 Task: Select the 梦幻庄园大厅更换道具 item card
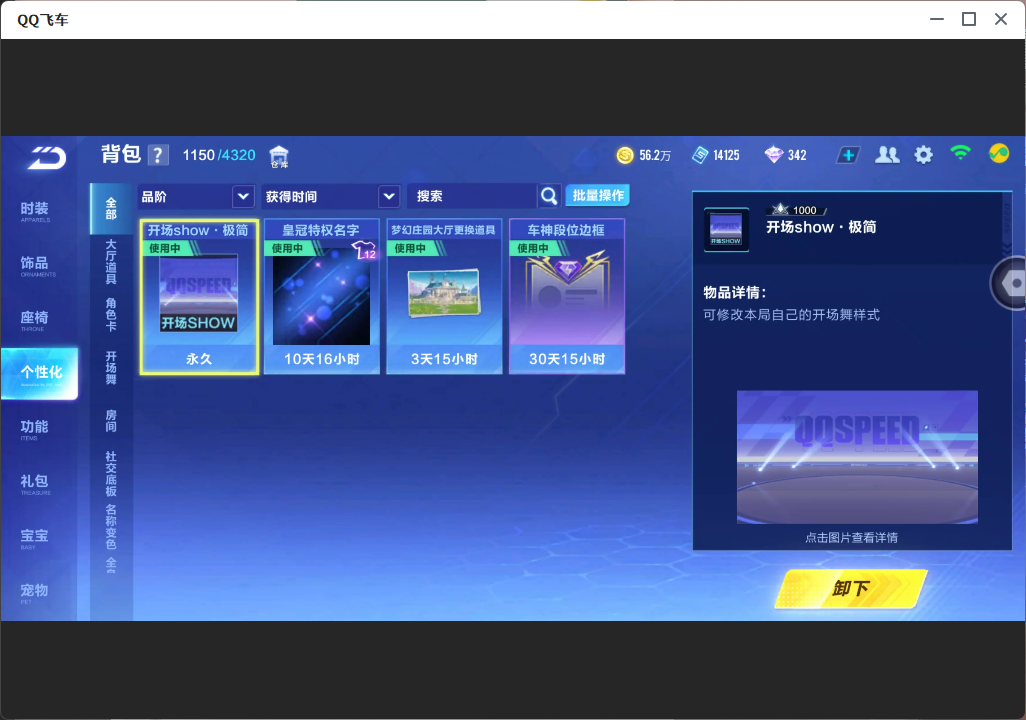(x=444, y=297)
